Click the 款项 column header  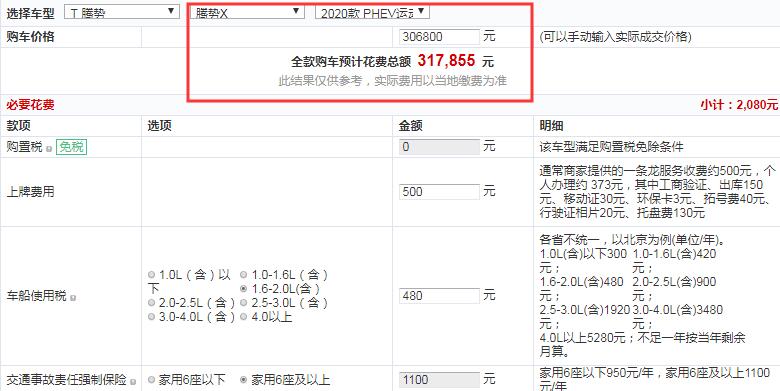click(18, 126)
